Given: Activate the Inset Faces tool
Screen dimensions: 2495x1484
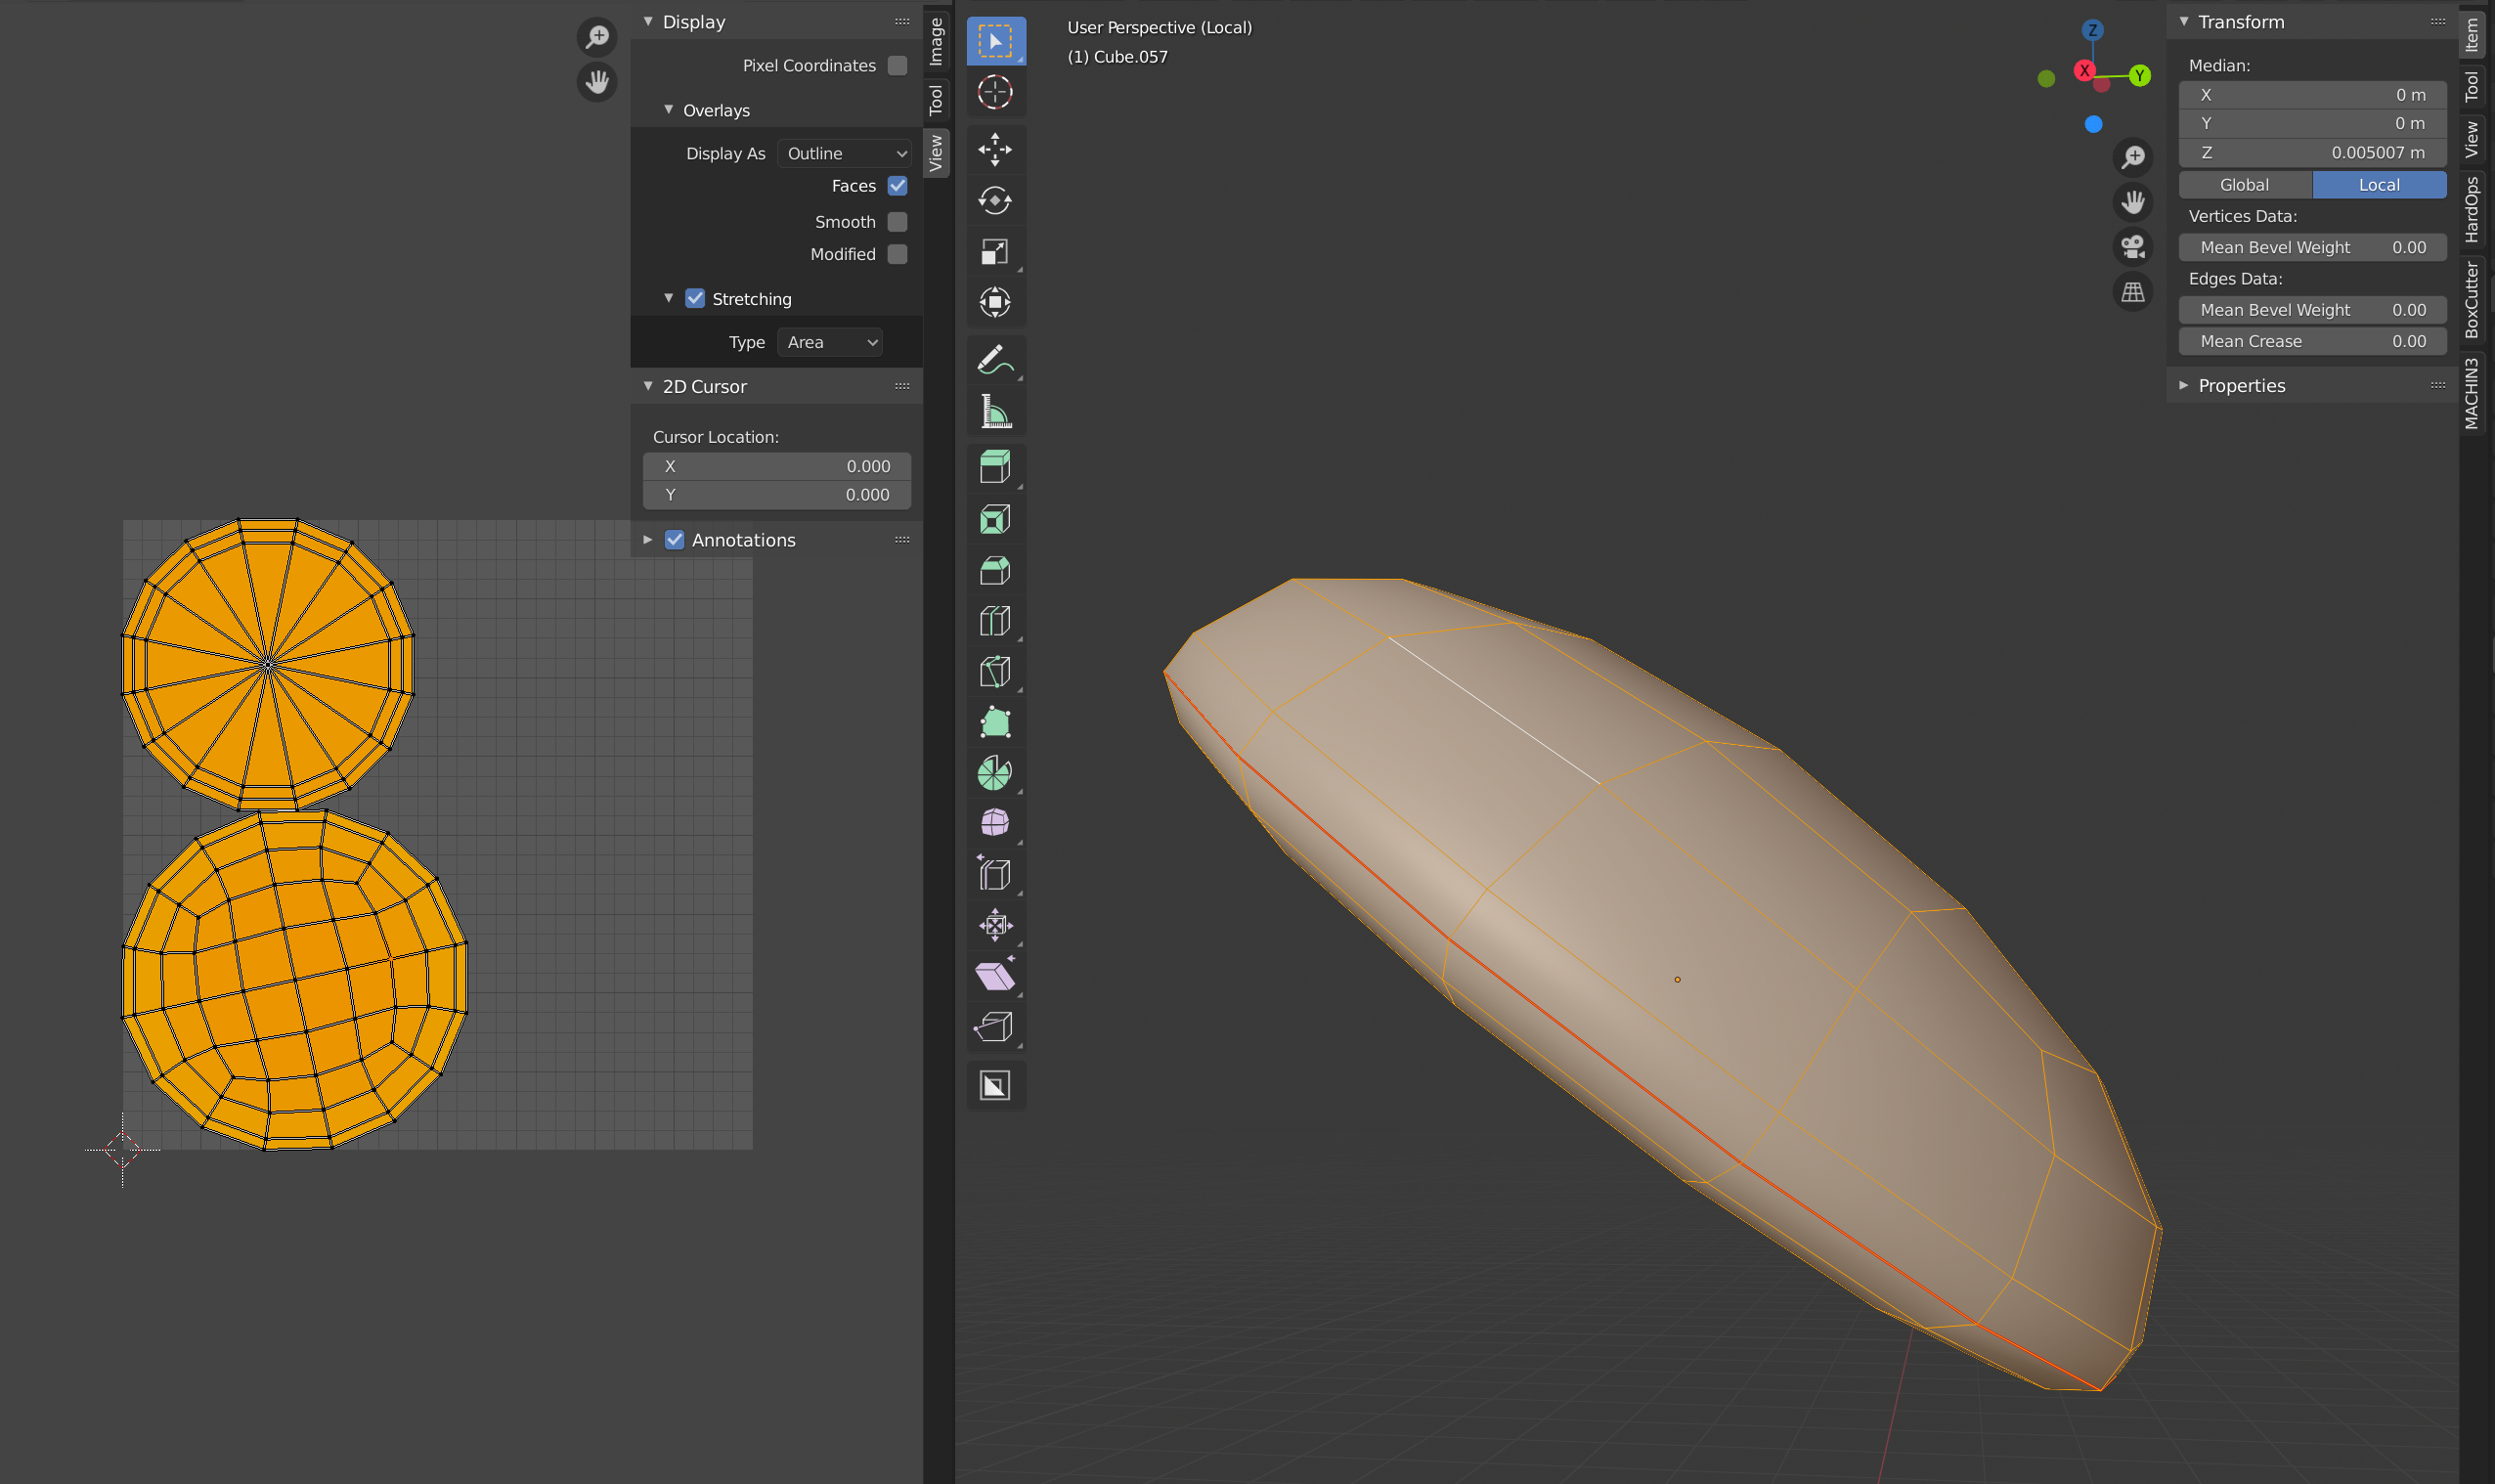Looking at the screenshot, I should (994, 519).
